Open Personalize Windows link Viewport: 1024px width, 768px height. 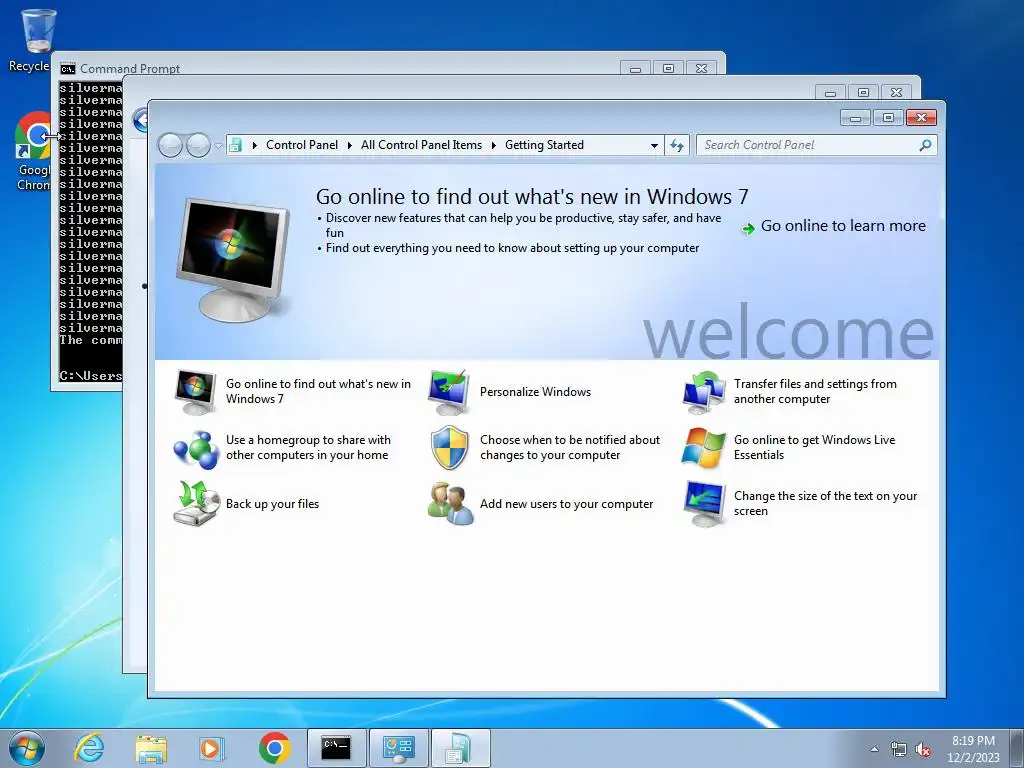point(535,392)
